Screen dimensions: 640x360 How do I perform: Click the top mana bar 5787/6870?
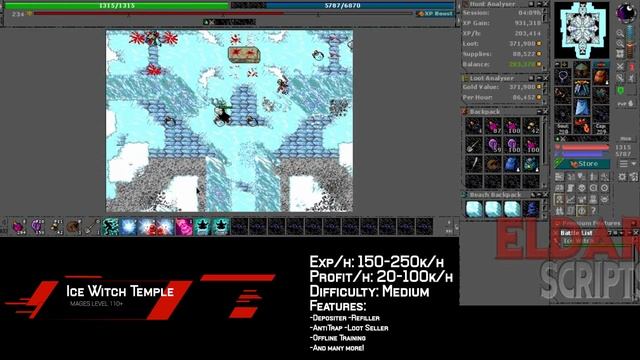coord(342,6)
